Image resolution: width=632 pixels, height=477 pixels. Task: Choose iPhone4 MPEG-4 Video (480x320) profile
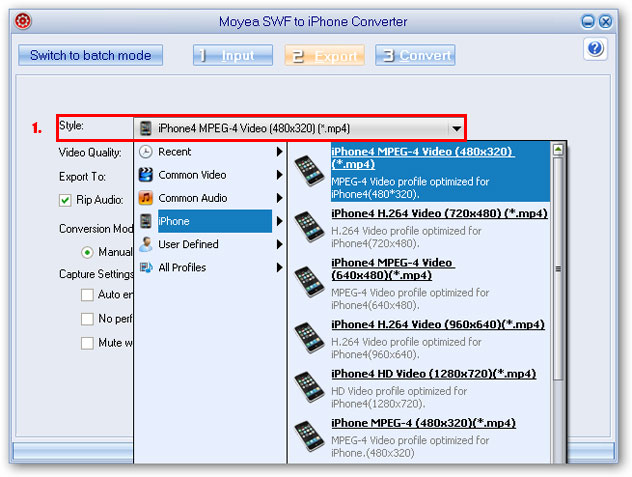[420, 171]
